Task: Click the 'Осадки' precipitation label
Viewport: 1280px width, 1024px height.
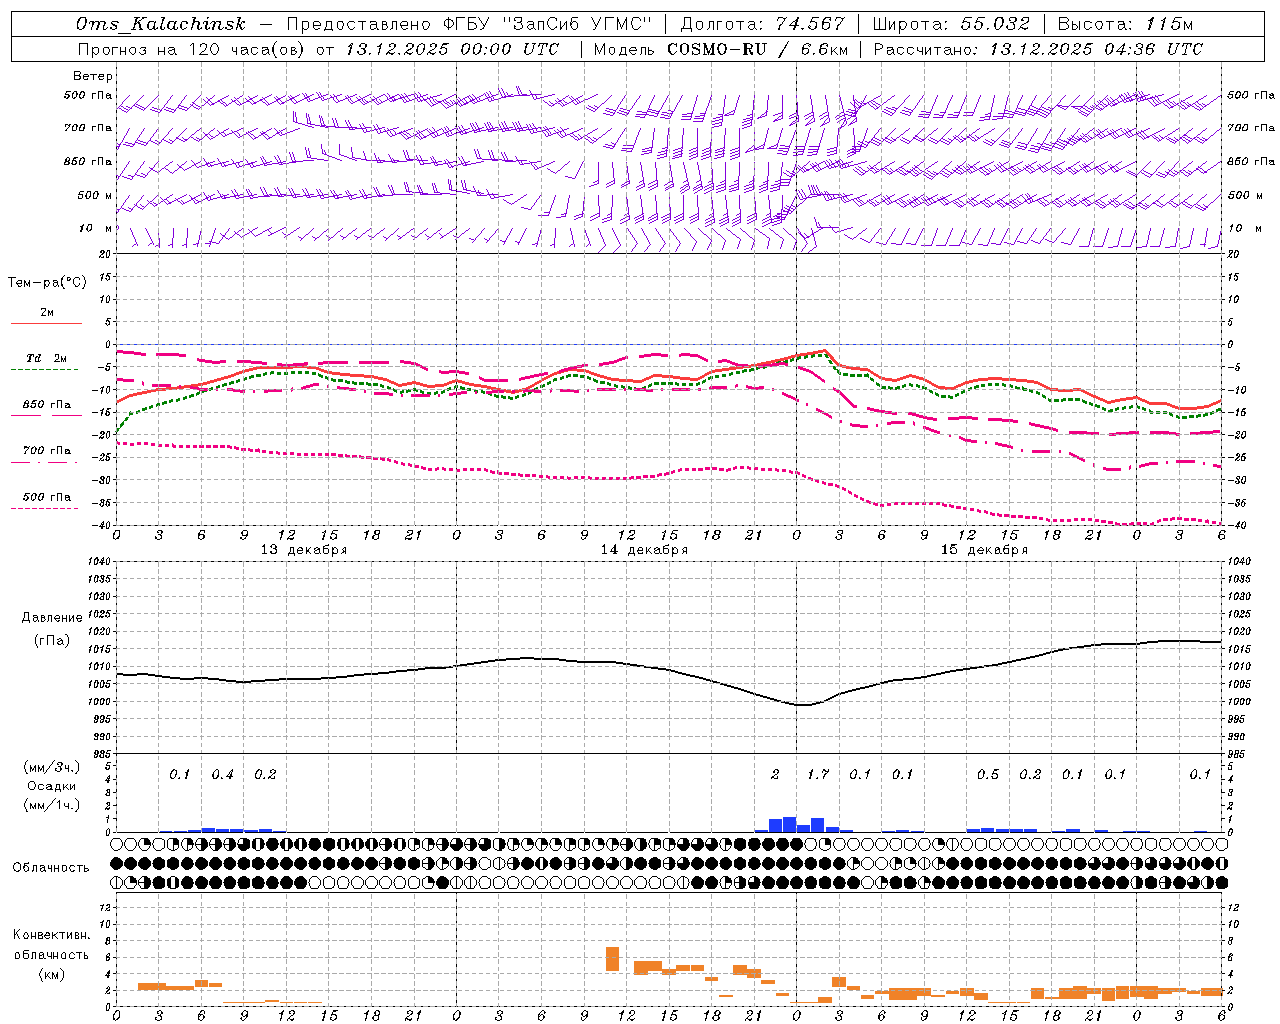Action: pos(52,786)
